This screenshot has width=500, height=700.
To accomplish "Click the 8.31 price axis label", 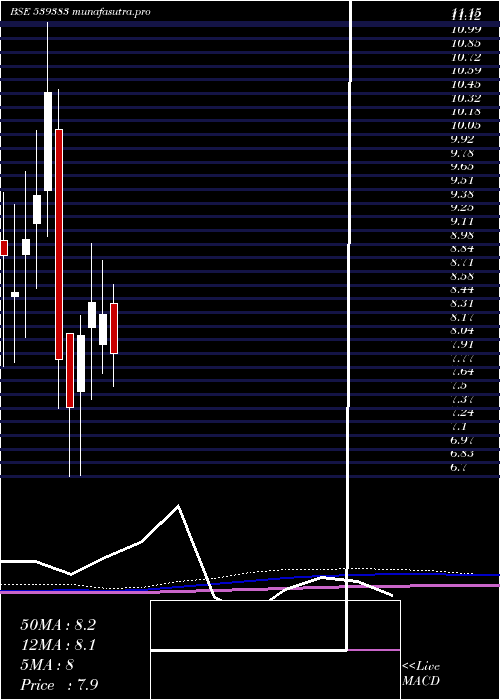I will pyautogui.click(x=462, y=304).
